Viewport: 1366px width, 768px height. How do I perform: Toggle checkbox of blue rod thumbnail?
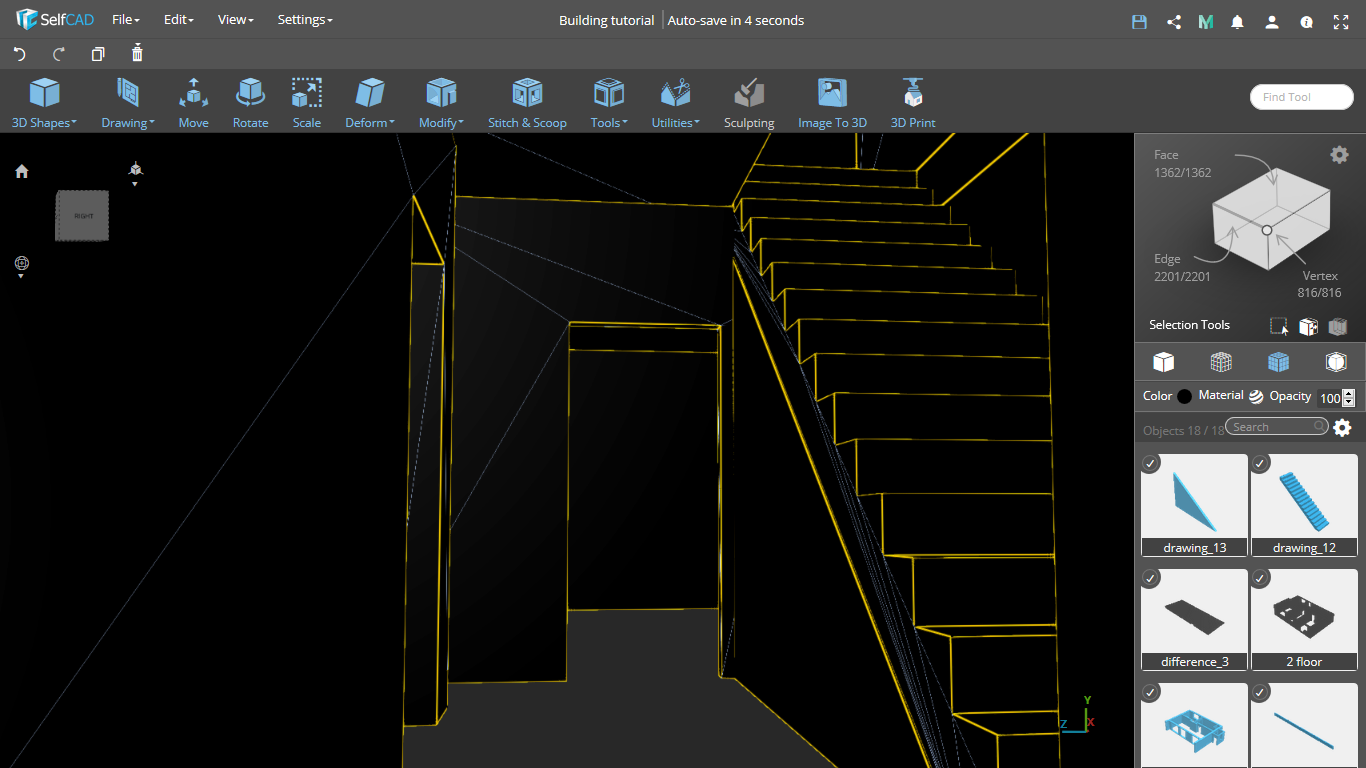pos(1261,692)
